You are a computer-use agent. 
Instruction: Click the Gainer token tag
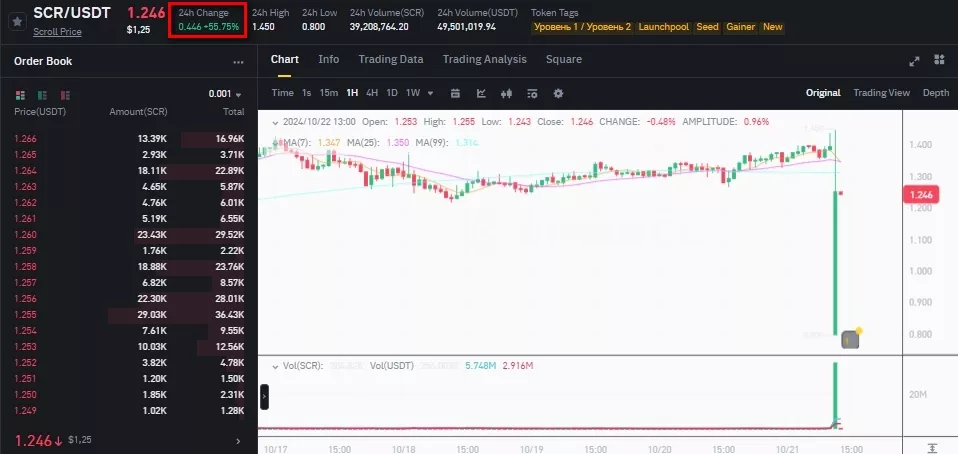pyautogui.click(x=740, y=27)
